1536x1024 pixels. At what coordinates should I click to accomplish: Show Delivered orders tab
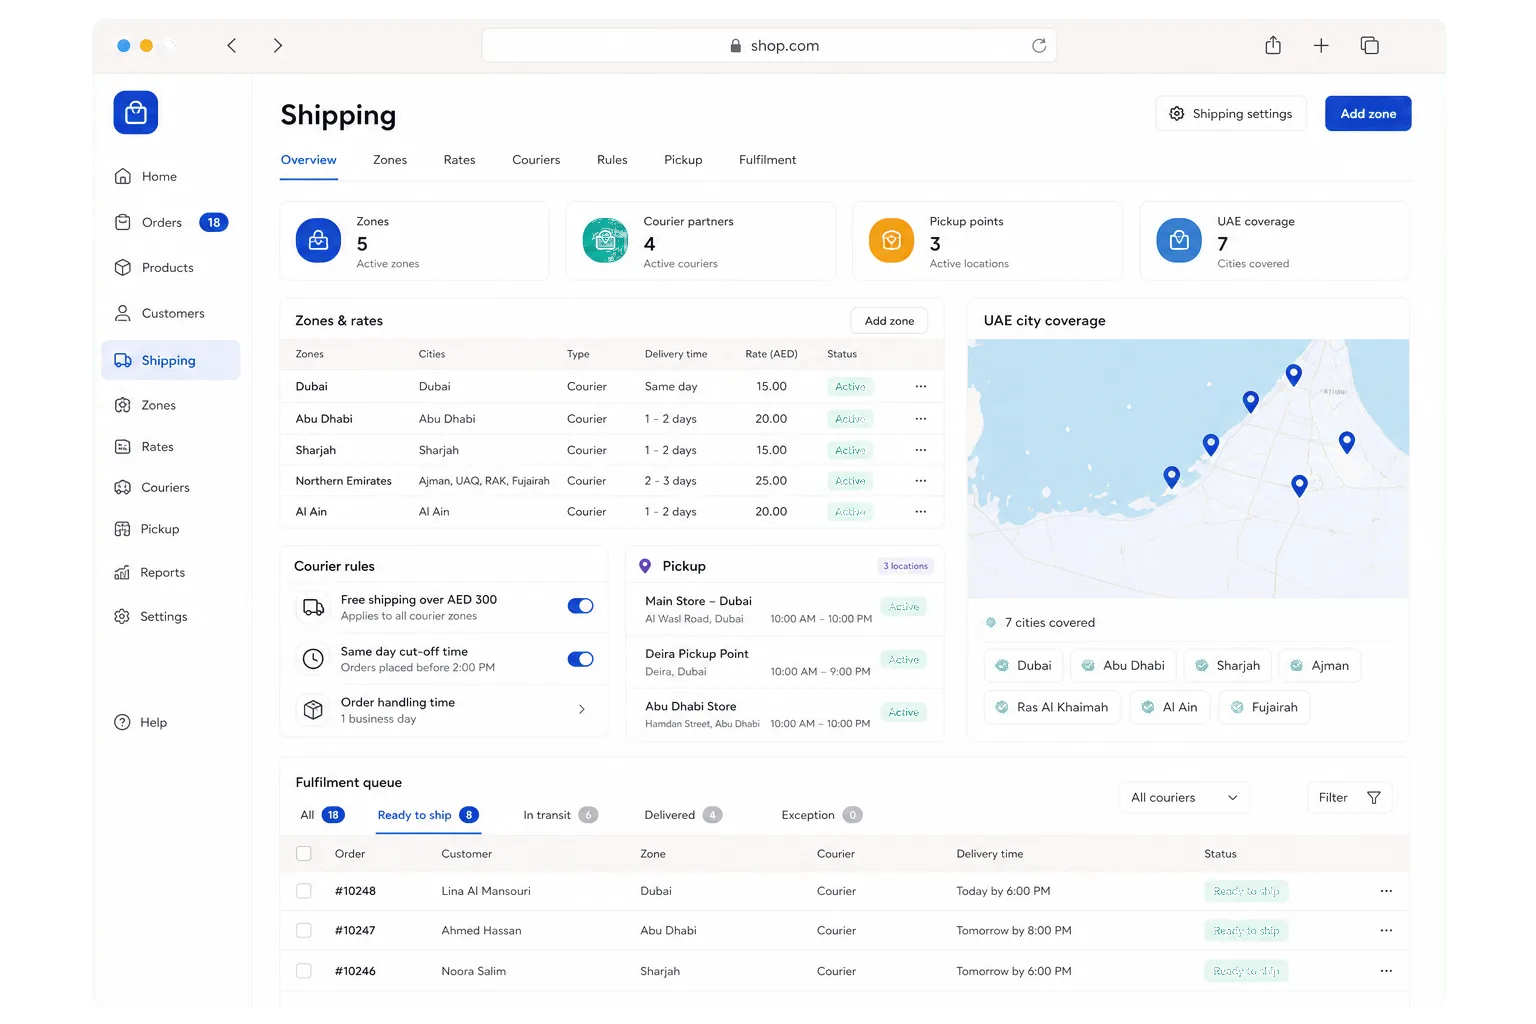pyautogui.click(x=683, y=816)
